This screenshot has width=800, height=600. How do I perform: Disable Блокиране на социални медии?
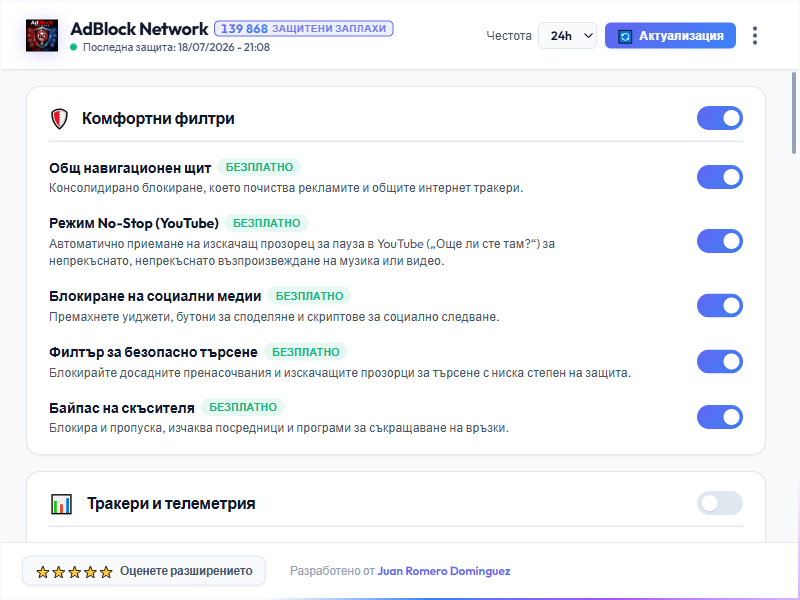(719, 306)
